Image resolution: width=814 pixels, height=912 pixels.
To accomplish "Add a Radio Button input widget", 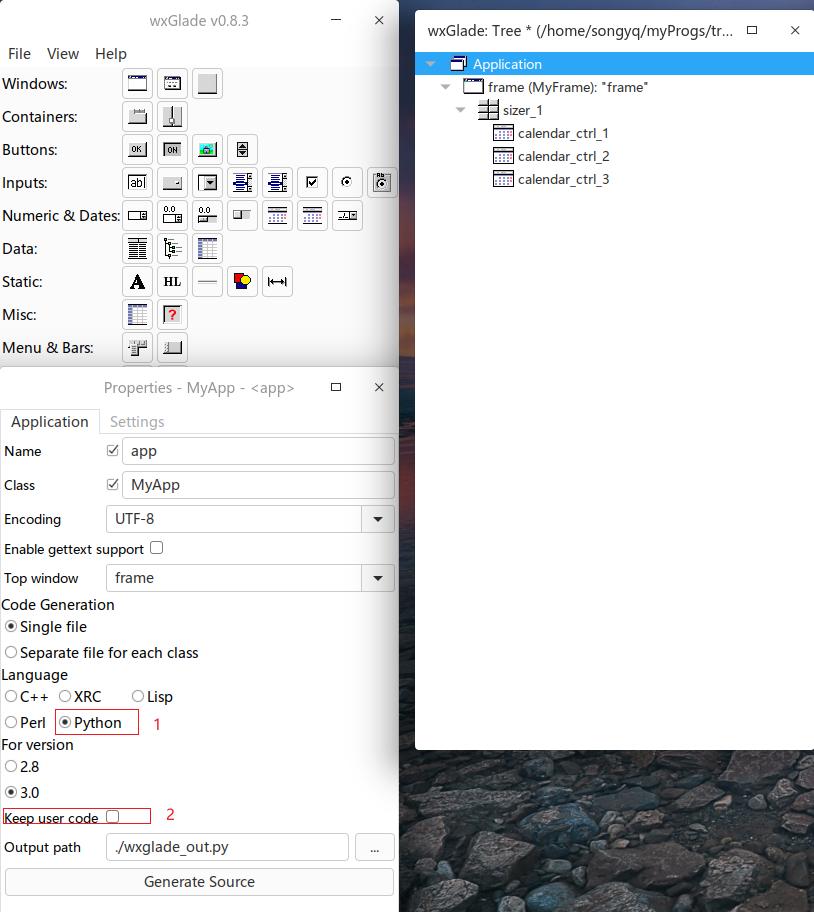I will click(x=347, y=183).
